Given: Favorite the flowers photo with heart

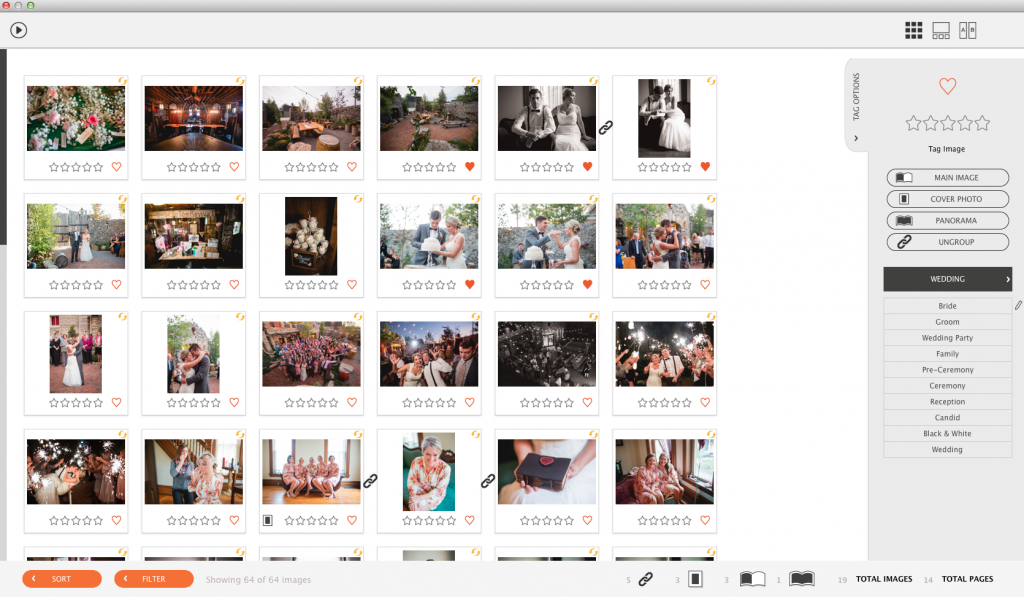Looking at the screenshot, I should pyautogui.click(x=116, y=167).
